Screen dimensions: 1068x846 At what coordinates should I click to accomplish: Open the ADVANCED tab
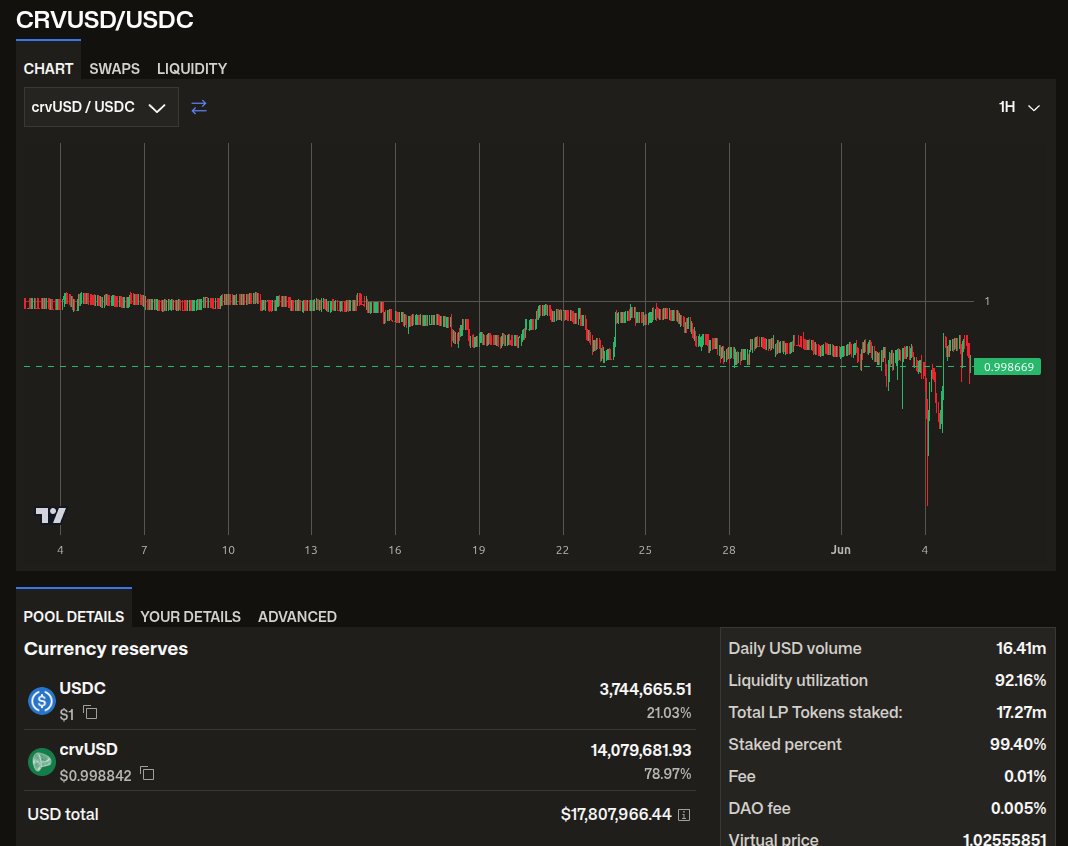tap(297, 616)
